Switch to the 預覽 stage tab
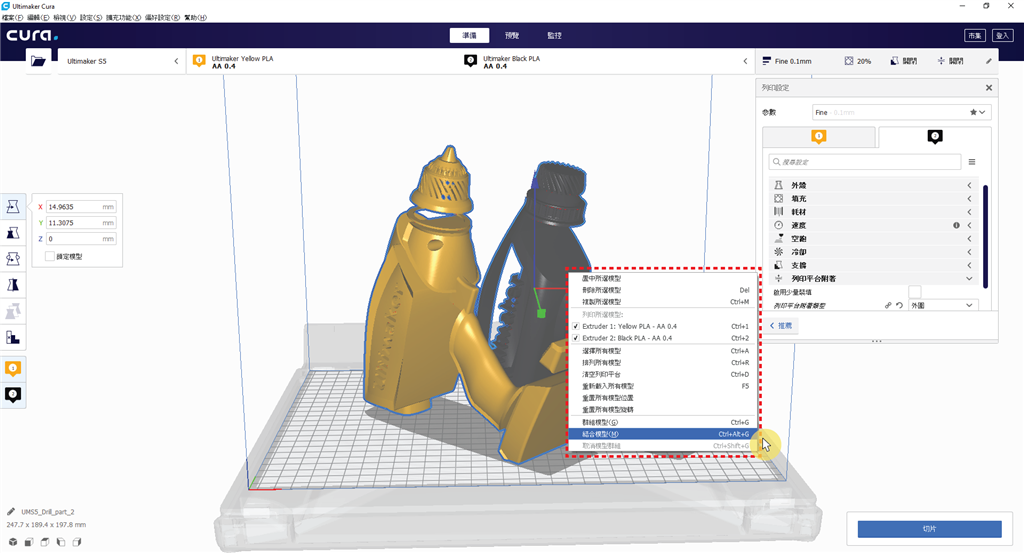The width and height of the screenshot is (1024, 553). tap(512, 35)
